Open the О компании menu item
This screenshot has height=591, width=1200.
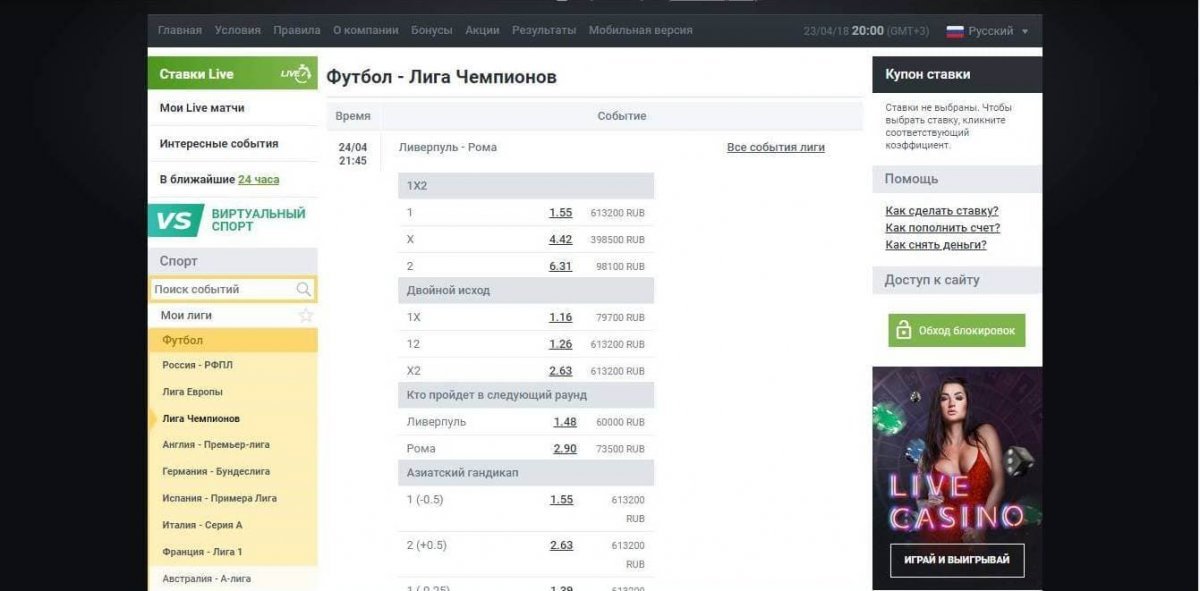pyautogui.click(x=366, y=30)
